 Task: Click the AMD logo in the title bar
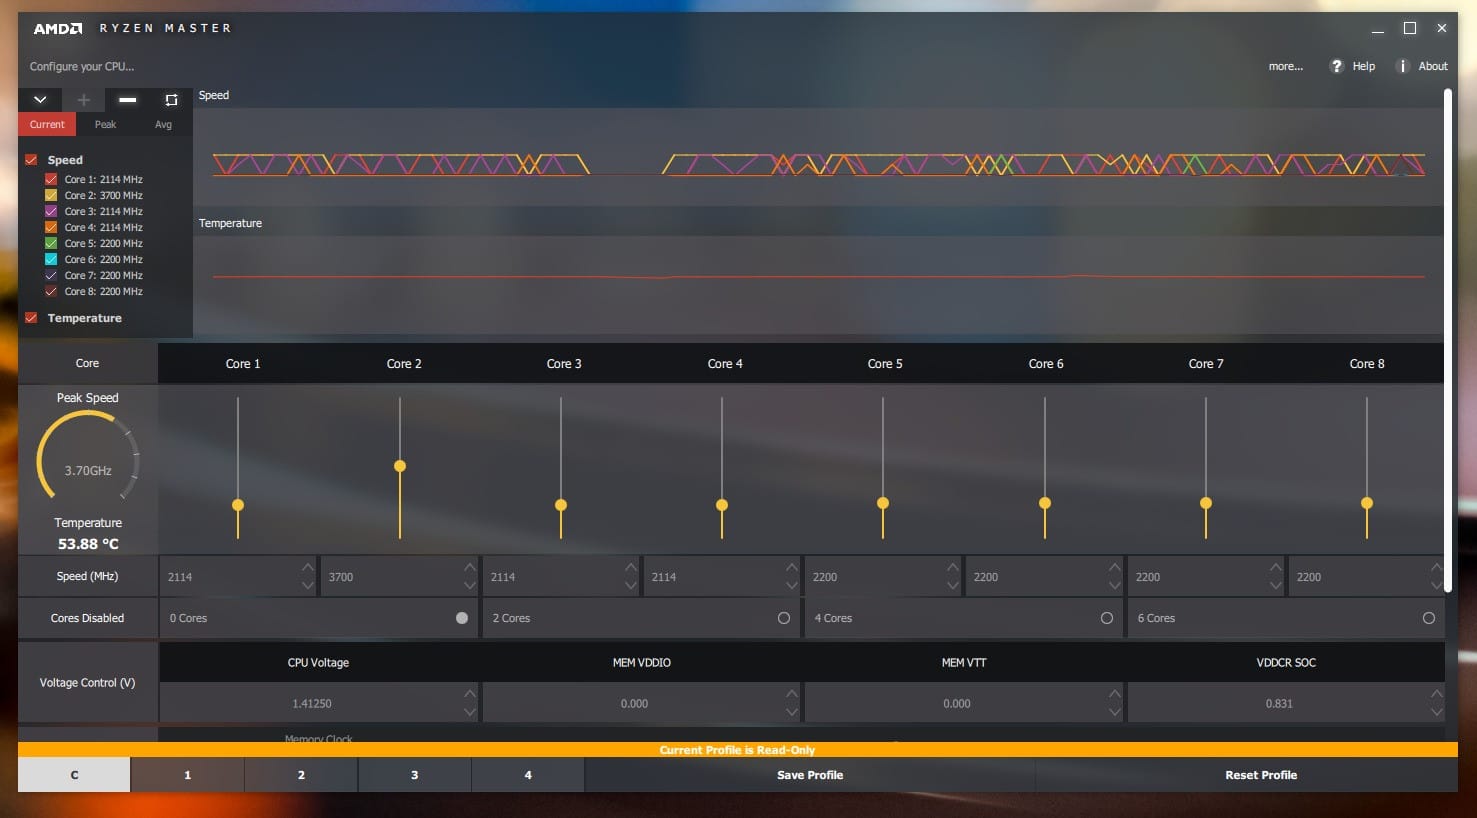[58, 29]
